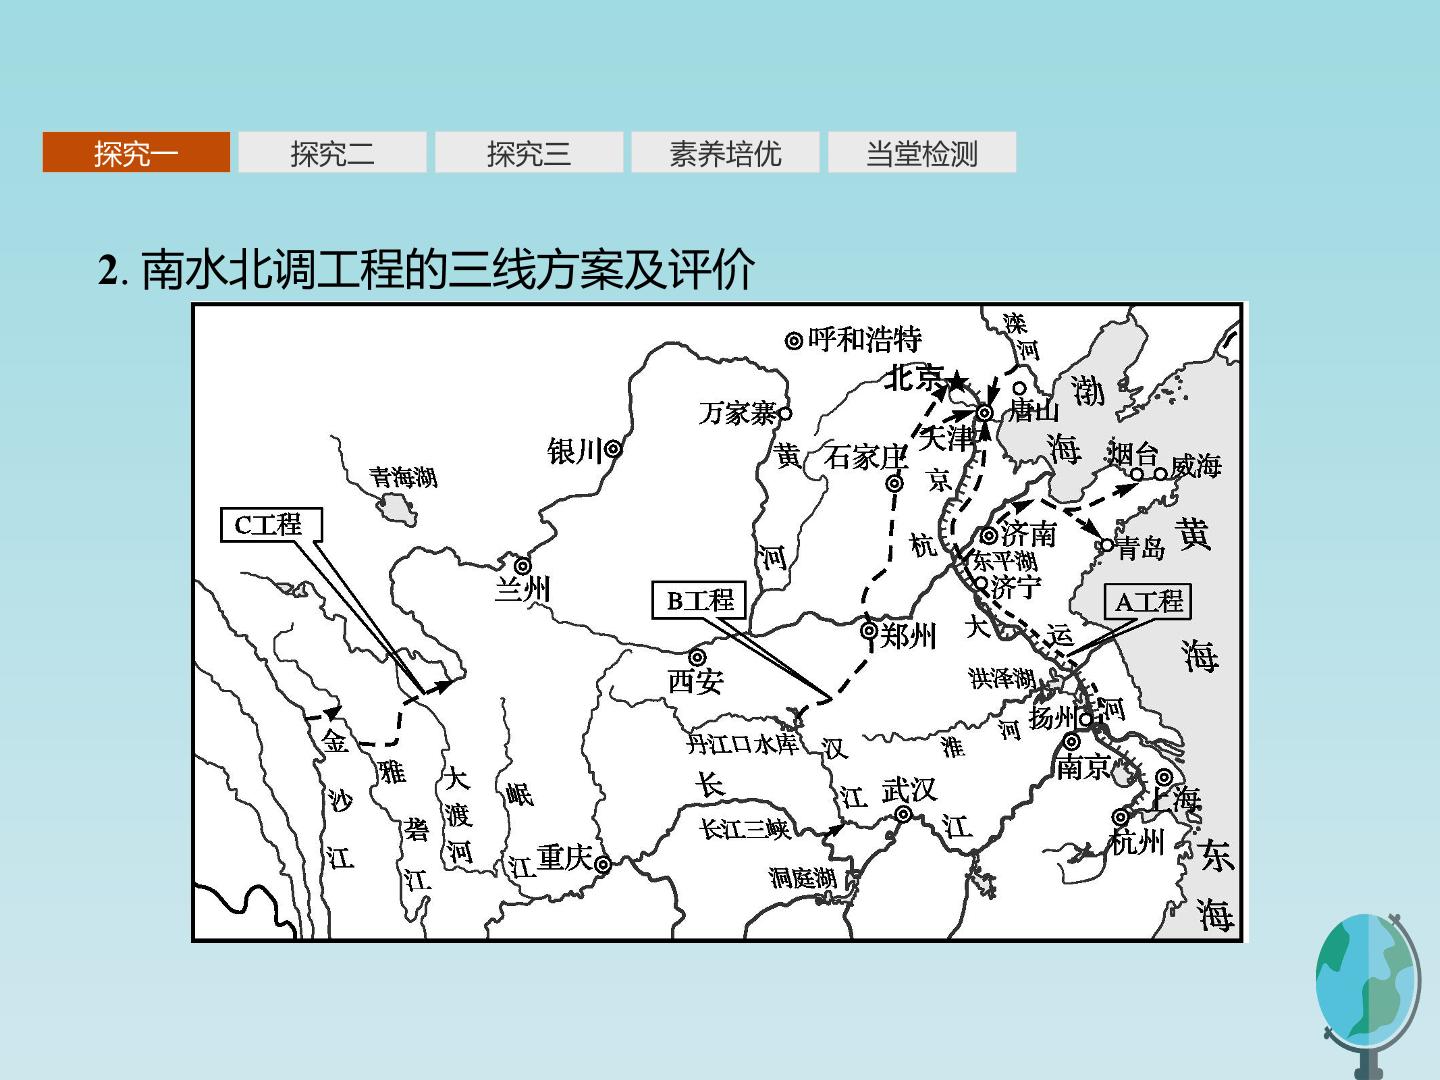
Task: Click the Beijing star marker
Action: tap(957, 381)
